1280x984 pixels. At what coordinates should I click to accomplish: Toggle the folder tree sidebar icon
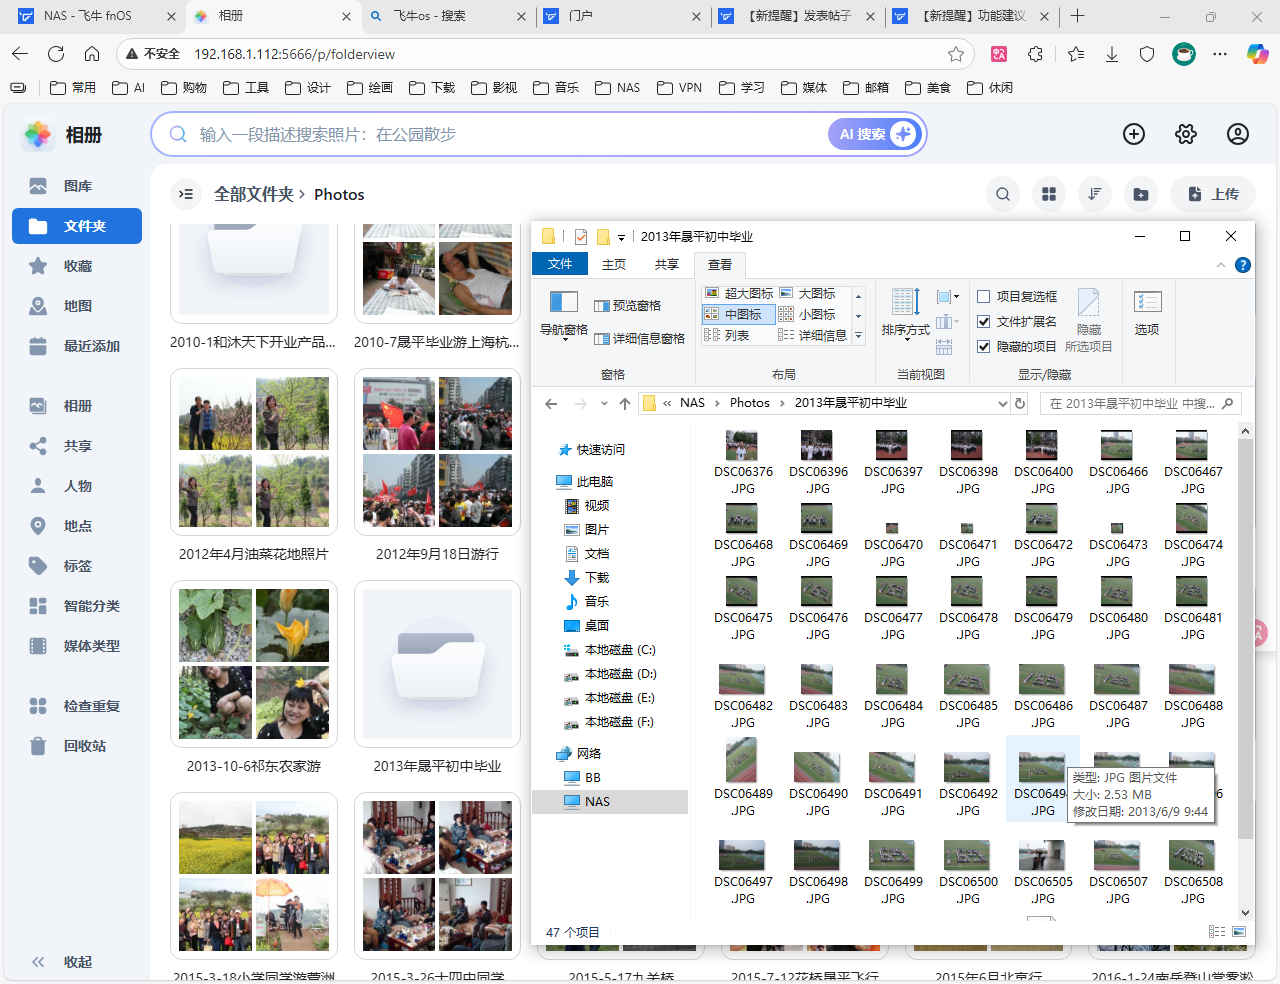pyautogui.click(x=185, y=194)
